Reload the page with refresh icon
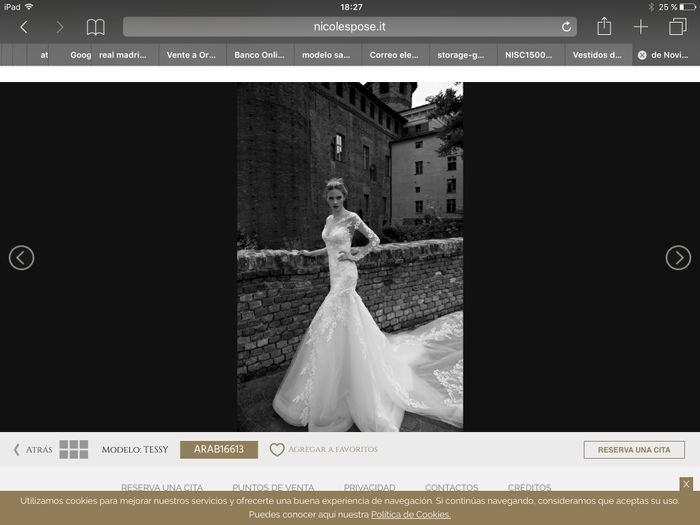Screen dimensions: 700x525 (566, 27)
